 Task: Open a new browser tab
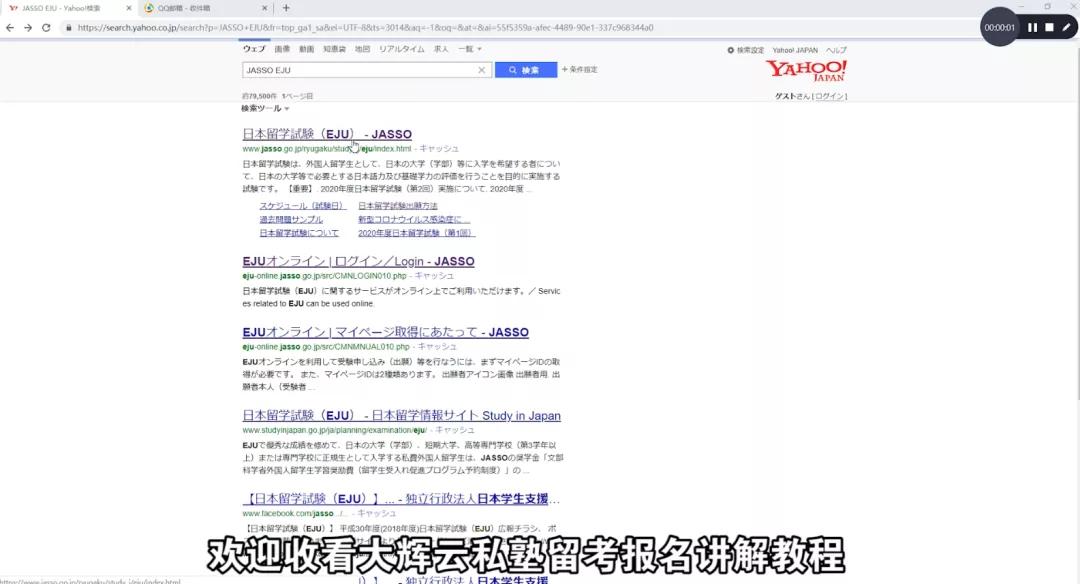(x=286, y=8)
